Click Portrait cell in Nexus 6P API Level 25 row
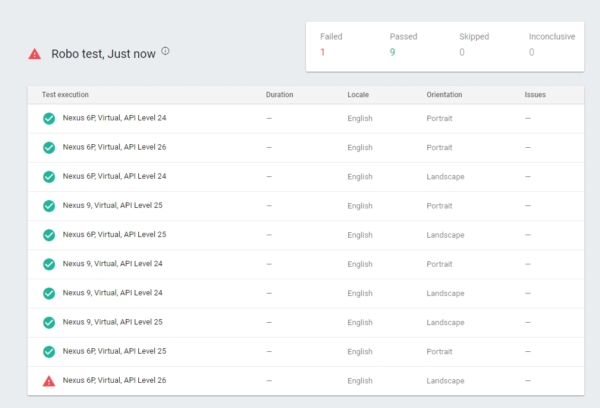This screenshot has width=600, height=408. click(x=439, y=352)
